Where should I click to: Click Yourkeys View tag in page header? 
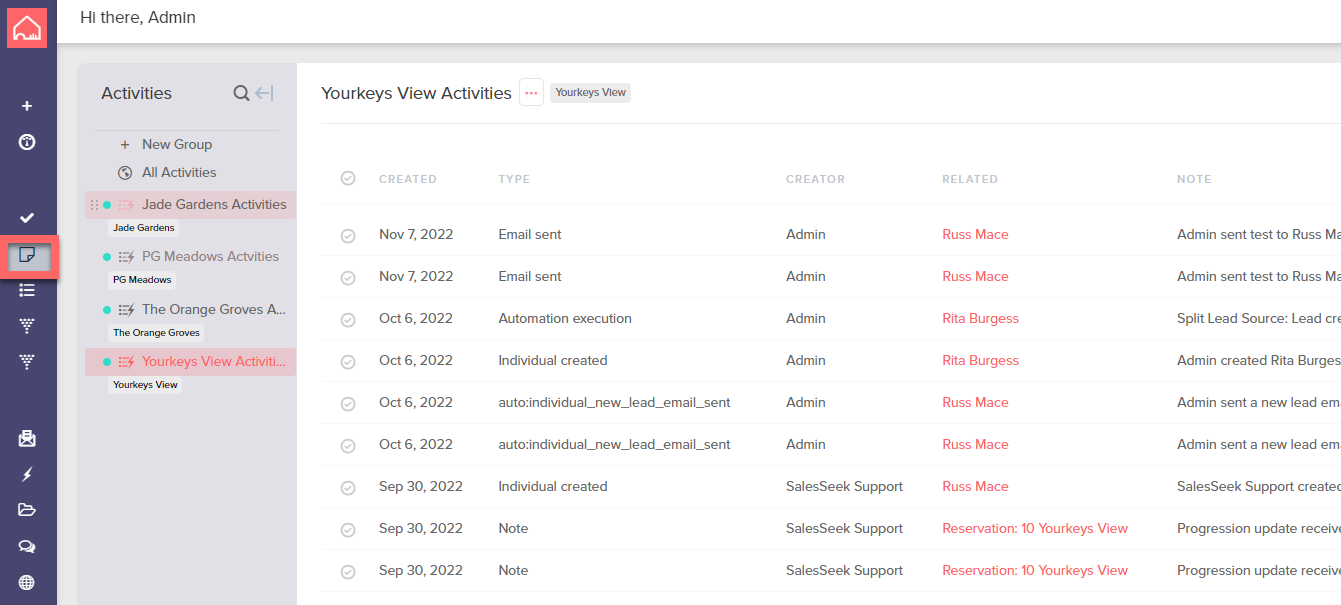pyautogui.click(x=590, y=93)
